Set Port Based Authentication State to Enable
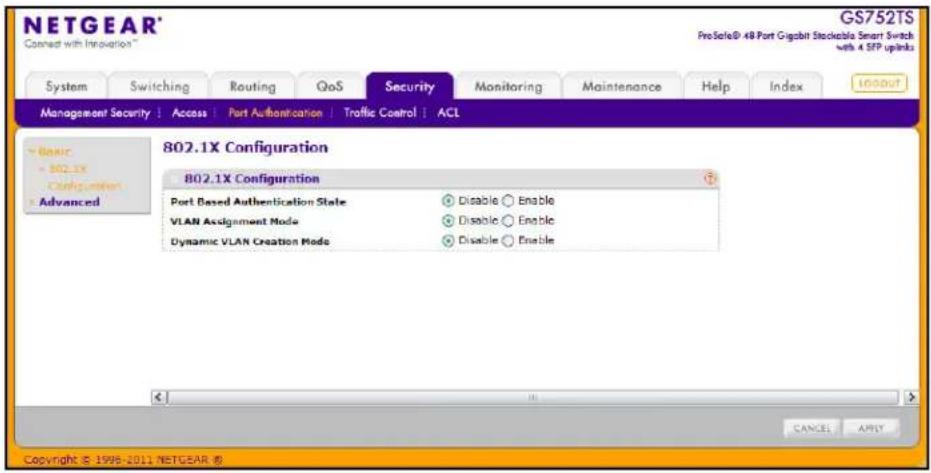Viewport: 931px width, 473px height. (x=508, y=201)
